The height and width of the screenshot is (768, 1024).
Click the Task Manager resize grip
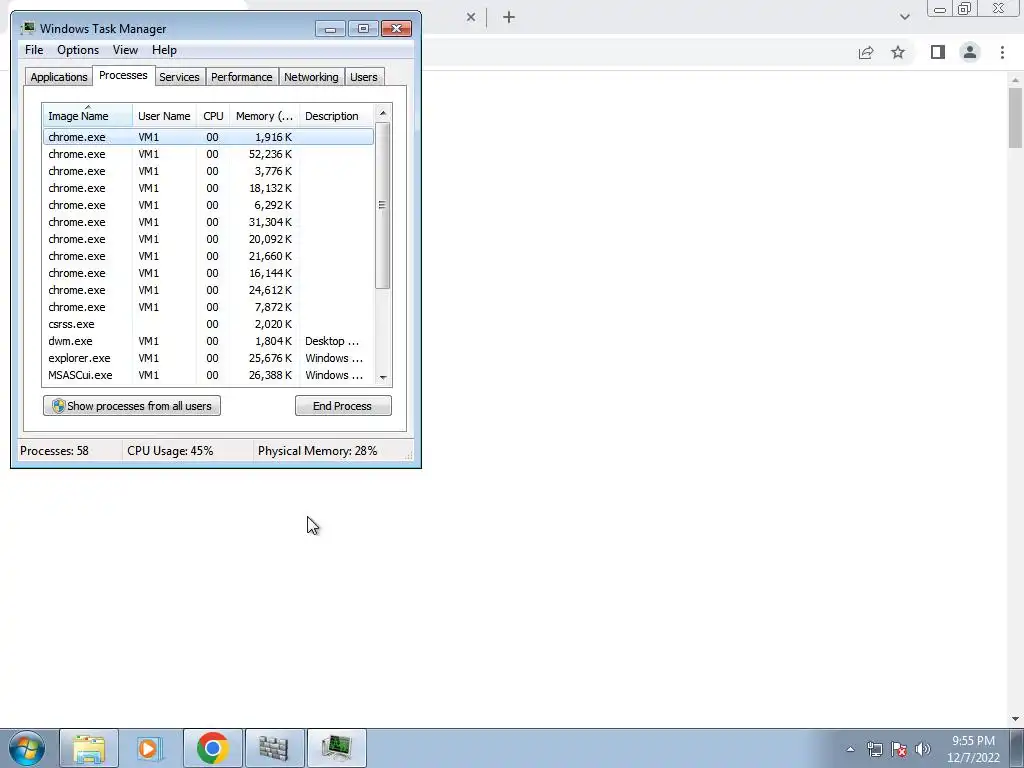(409, 456)
